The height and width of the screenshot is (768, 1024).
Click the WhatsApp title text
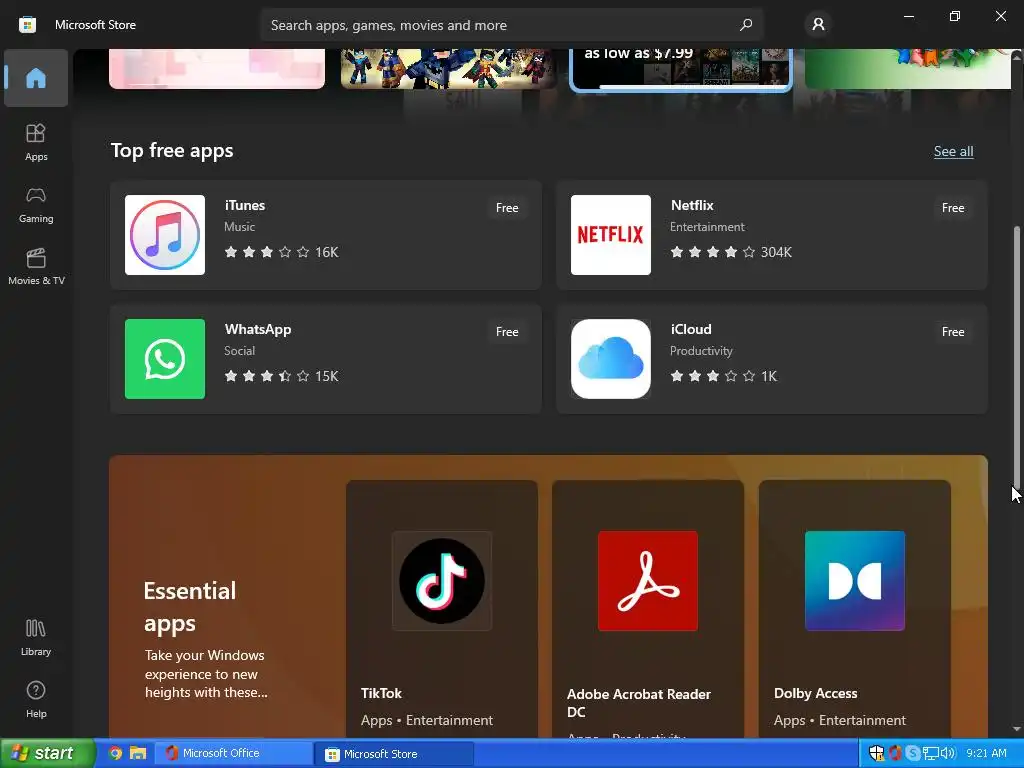[x=258, y=329]
